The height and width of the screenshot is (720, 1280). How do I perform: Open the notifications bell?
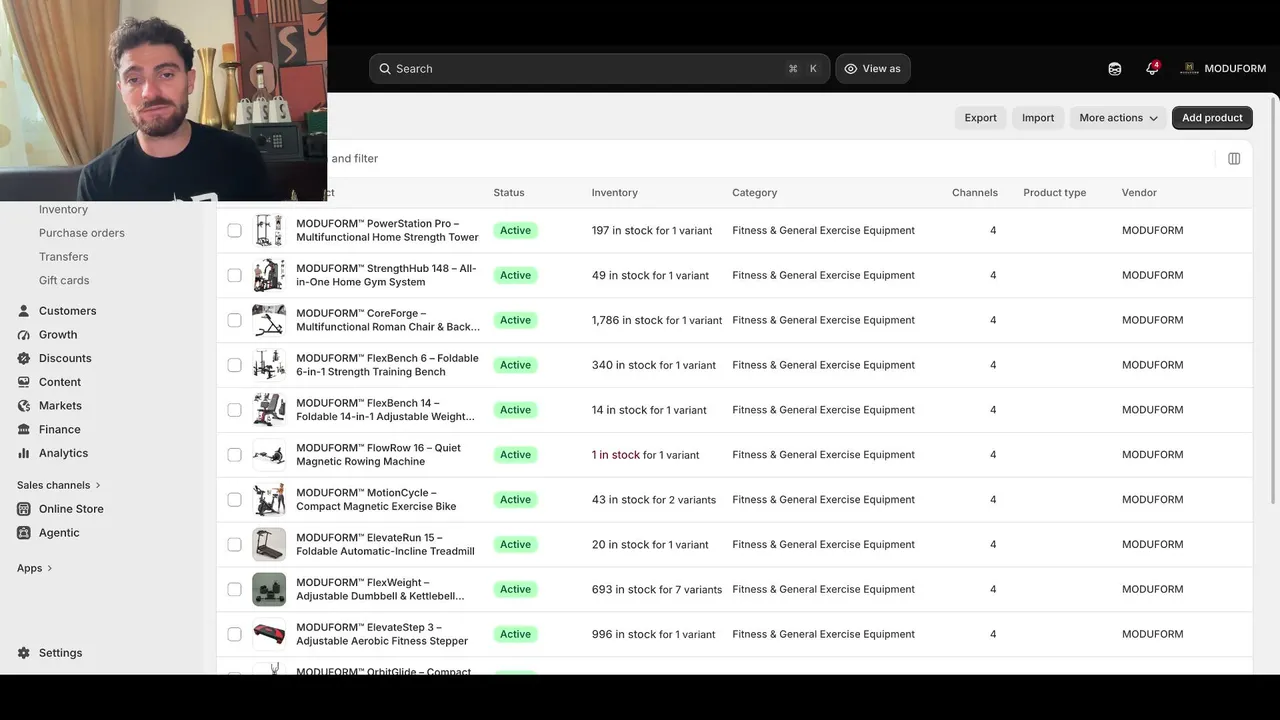1152,69
